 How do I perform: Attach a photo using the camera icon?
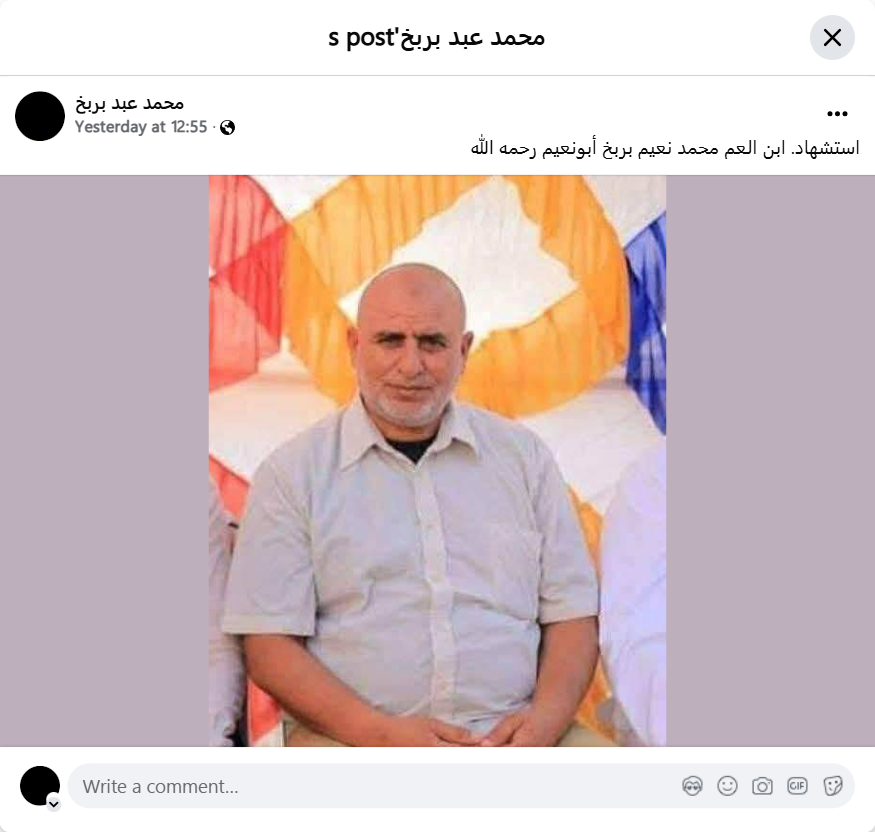[762, 786]
